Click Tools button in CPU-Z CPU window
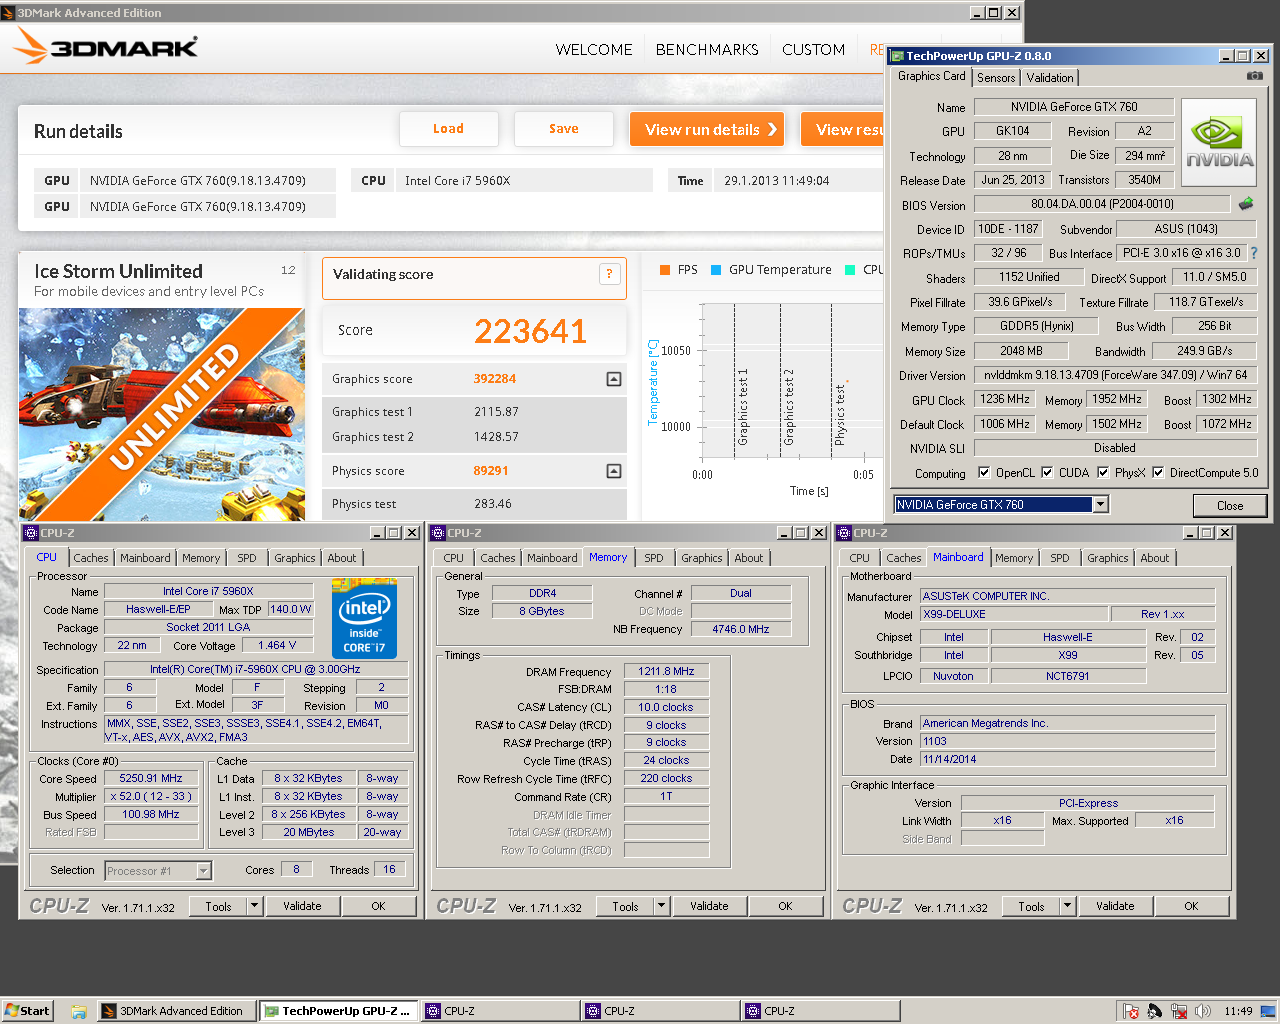 click(x=219, y=906)
